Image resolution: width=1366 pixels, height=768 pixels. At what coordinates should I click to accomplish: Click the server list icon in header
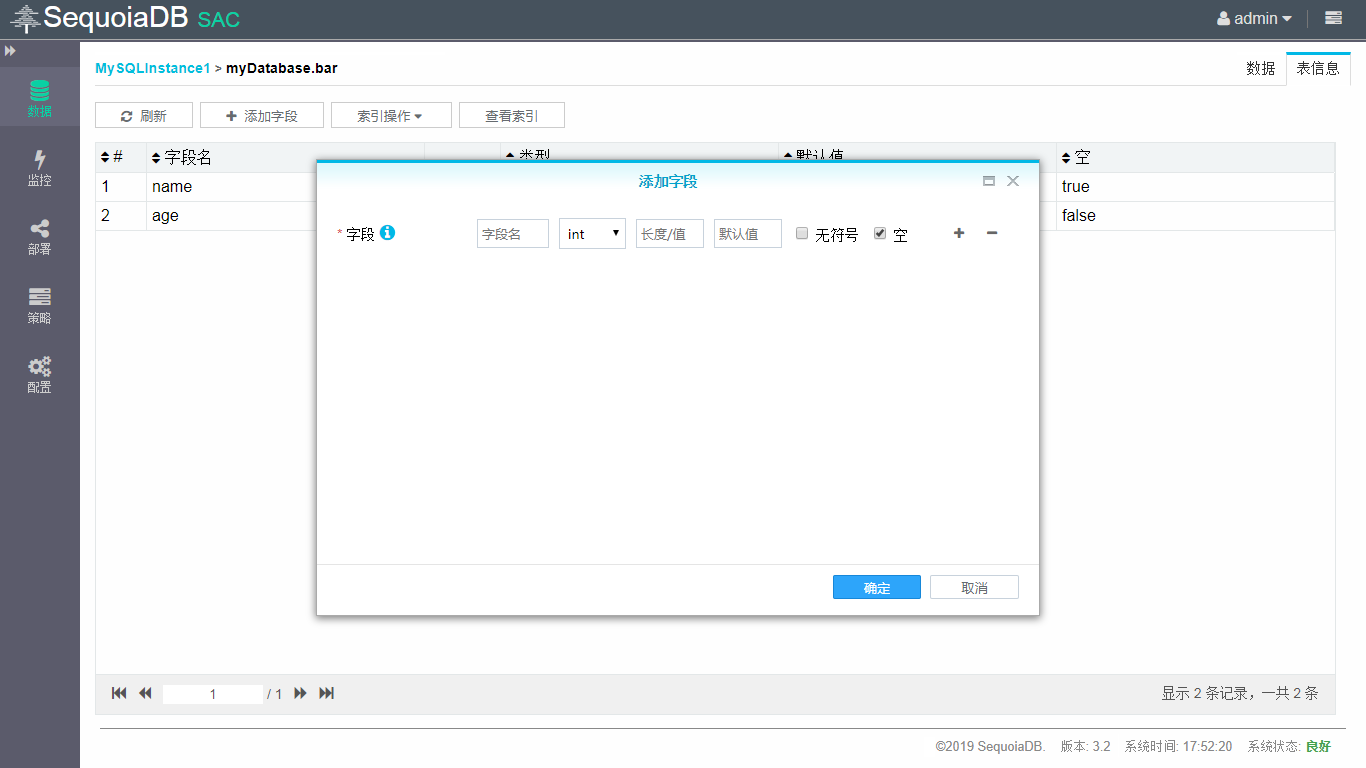[1333, 18]
